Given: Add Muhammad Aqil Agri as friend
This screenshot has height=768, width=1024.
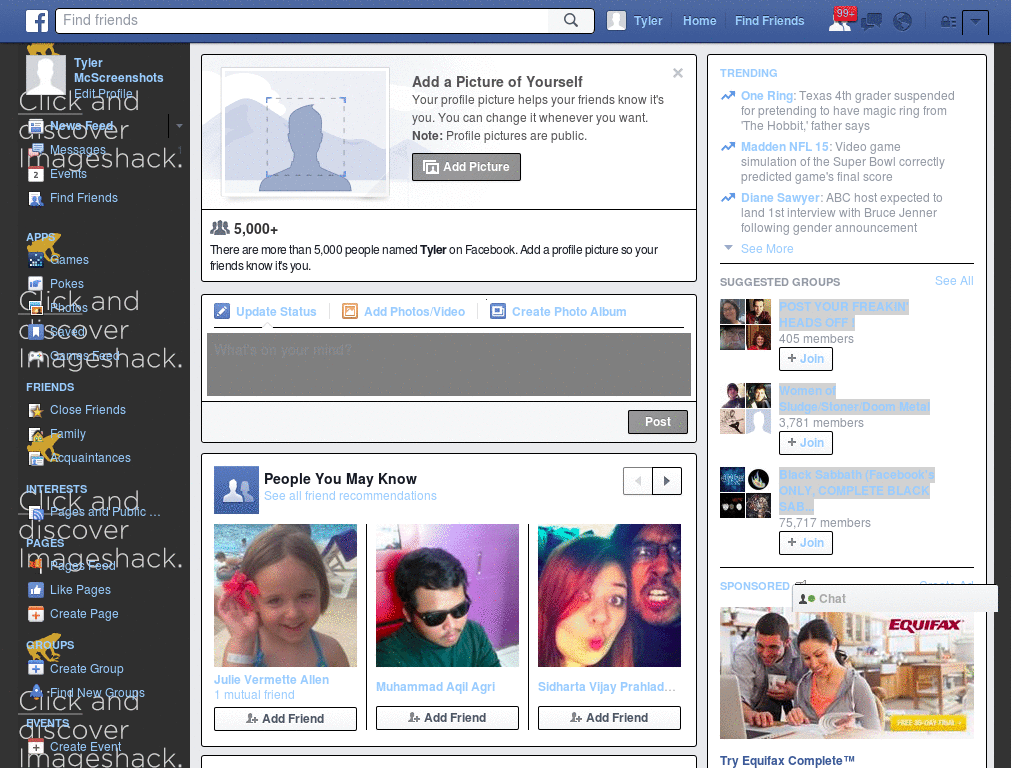Looking at the screenshot, I should pyautogui.click(x=447, y=718).
